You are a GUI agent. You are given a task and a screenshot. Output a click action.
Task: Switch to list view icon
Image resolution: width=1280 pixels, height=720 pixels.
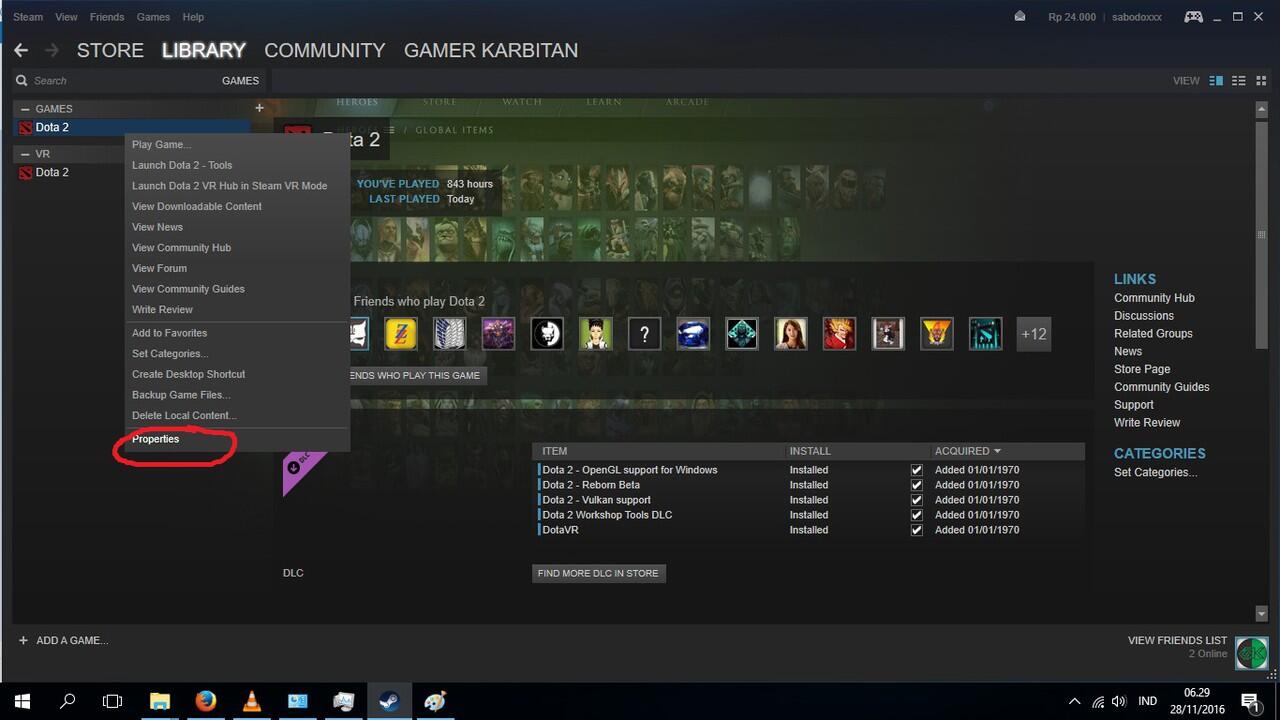[1238, 81]
